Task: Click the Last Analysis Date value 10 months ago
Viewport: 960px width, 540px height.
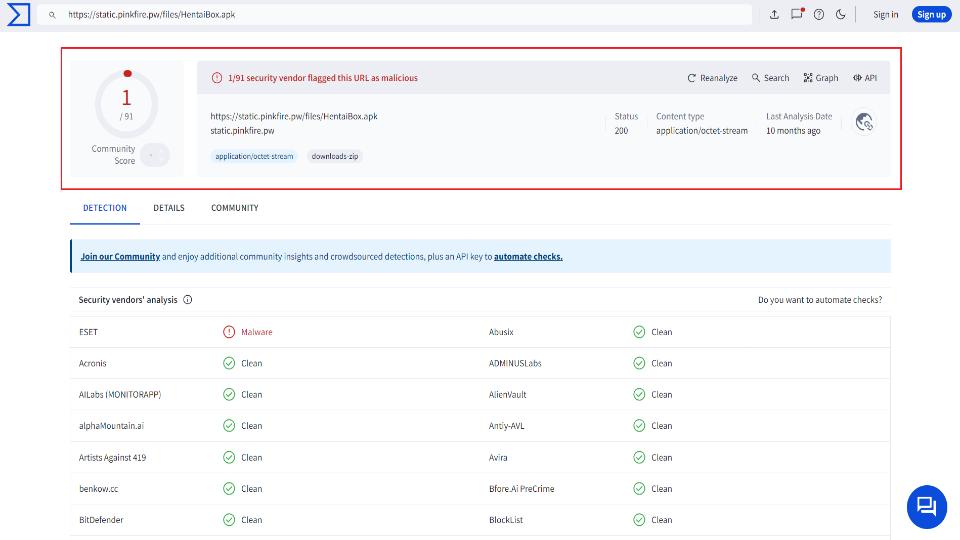Action: point(793,130)
